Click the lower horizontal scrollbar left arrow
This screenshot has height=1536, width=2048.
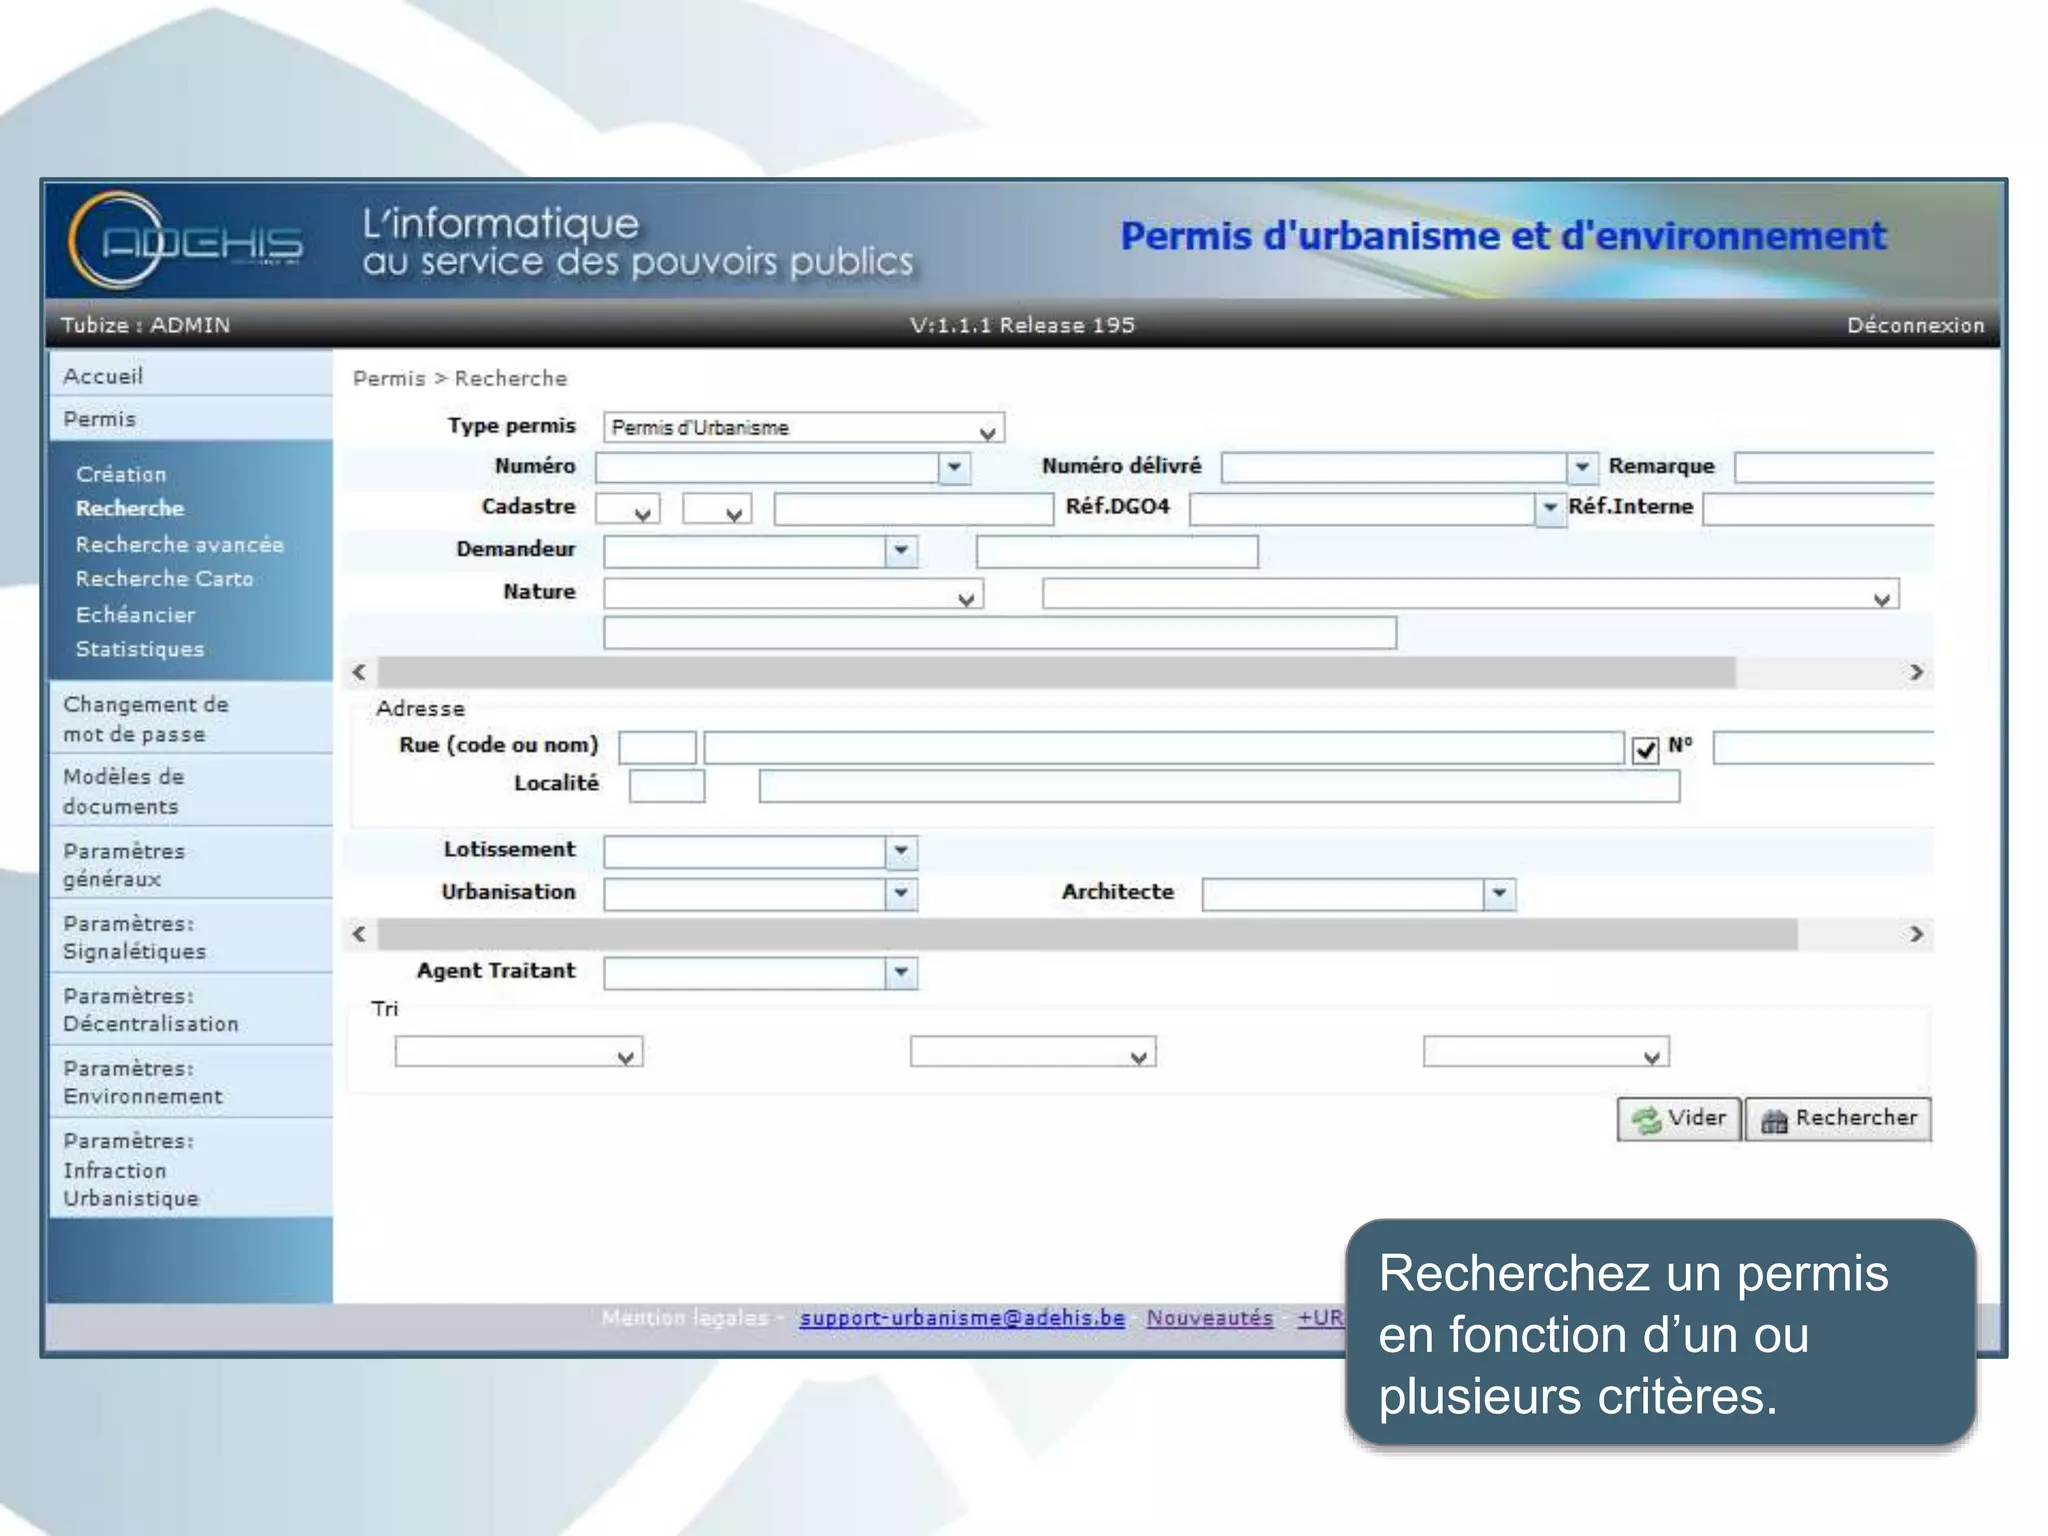(360, 934)
